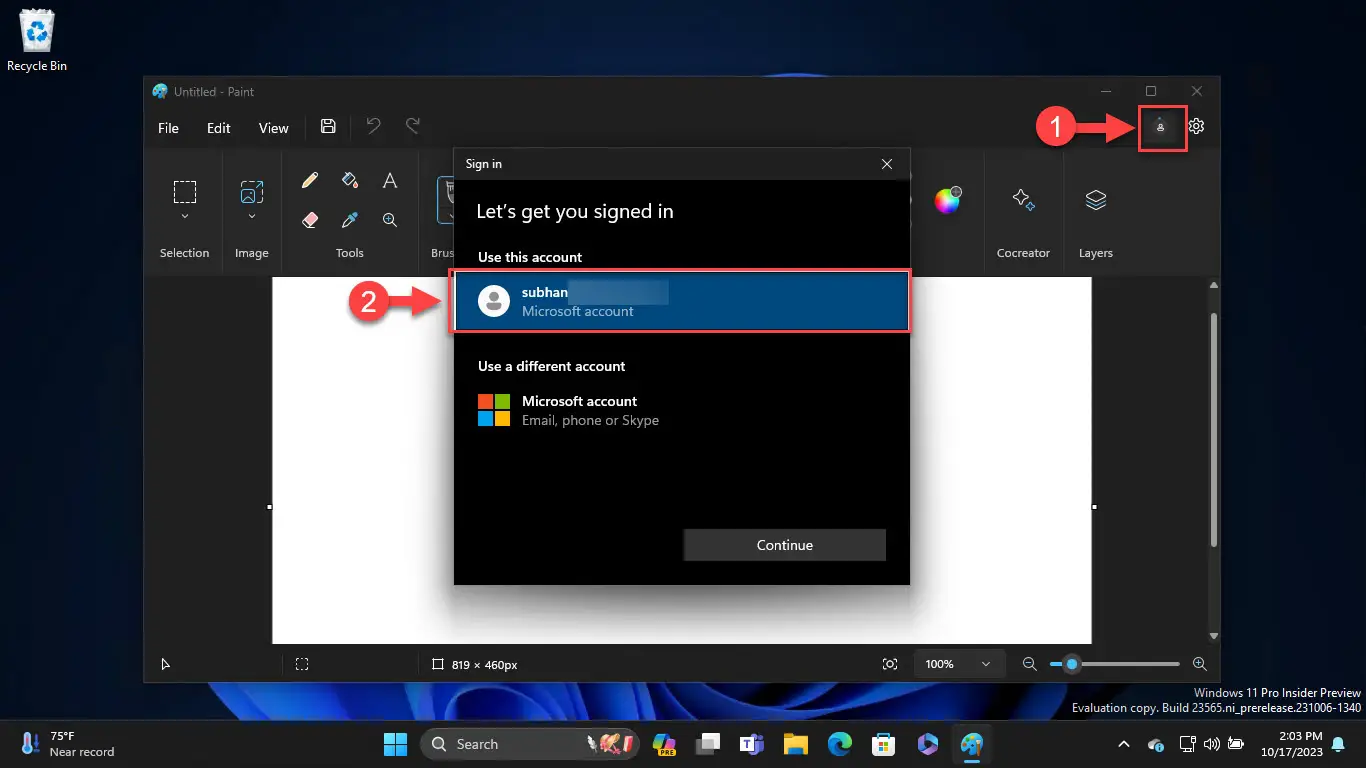Click the cursor position icon in status bar
The height and width of the screenshot is (768, 1366).
tap(166, 664)
